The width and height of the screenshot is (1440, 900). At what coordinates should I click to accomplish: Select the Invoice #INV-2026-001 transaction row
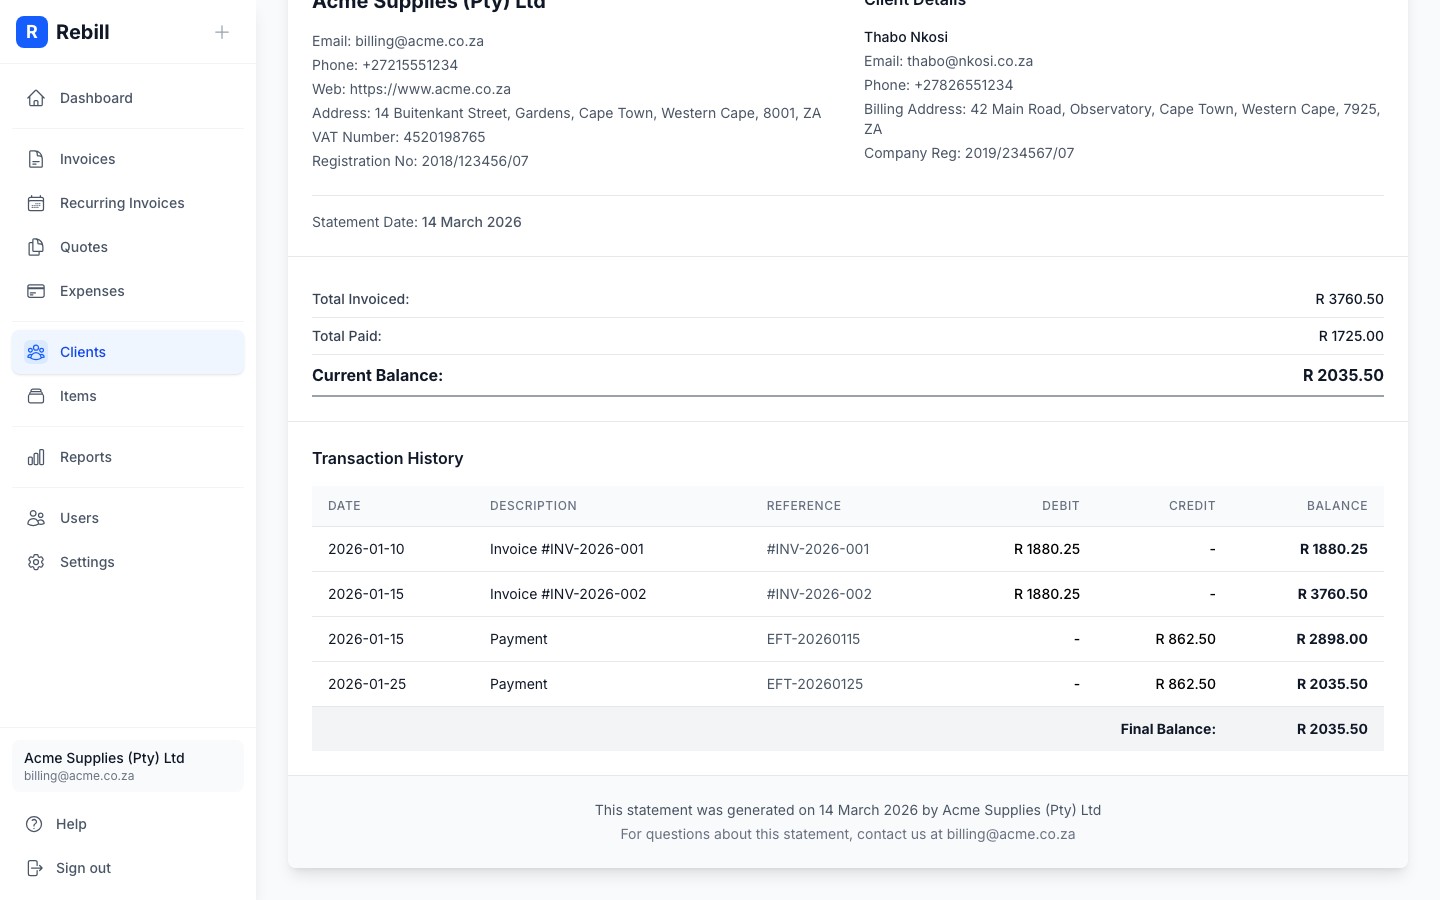566,549
